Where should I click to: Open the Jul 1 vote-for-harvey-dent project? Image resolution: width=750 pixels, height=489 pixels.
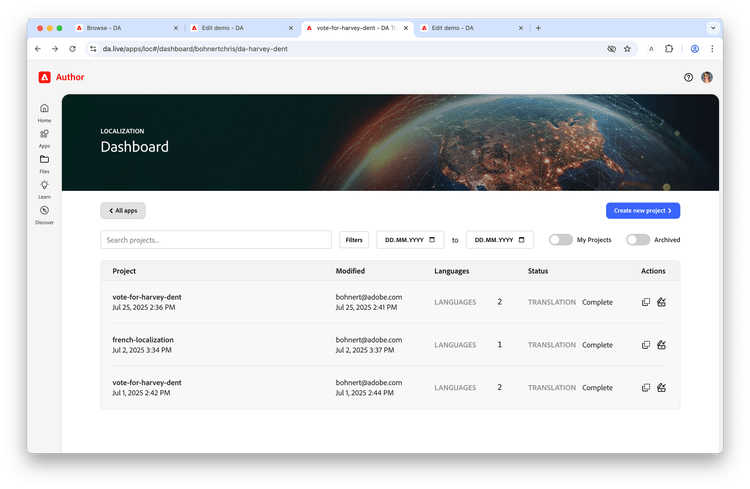[147, 383]
